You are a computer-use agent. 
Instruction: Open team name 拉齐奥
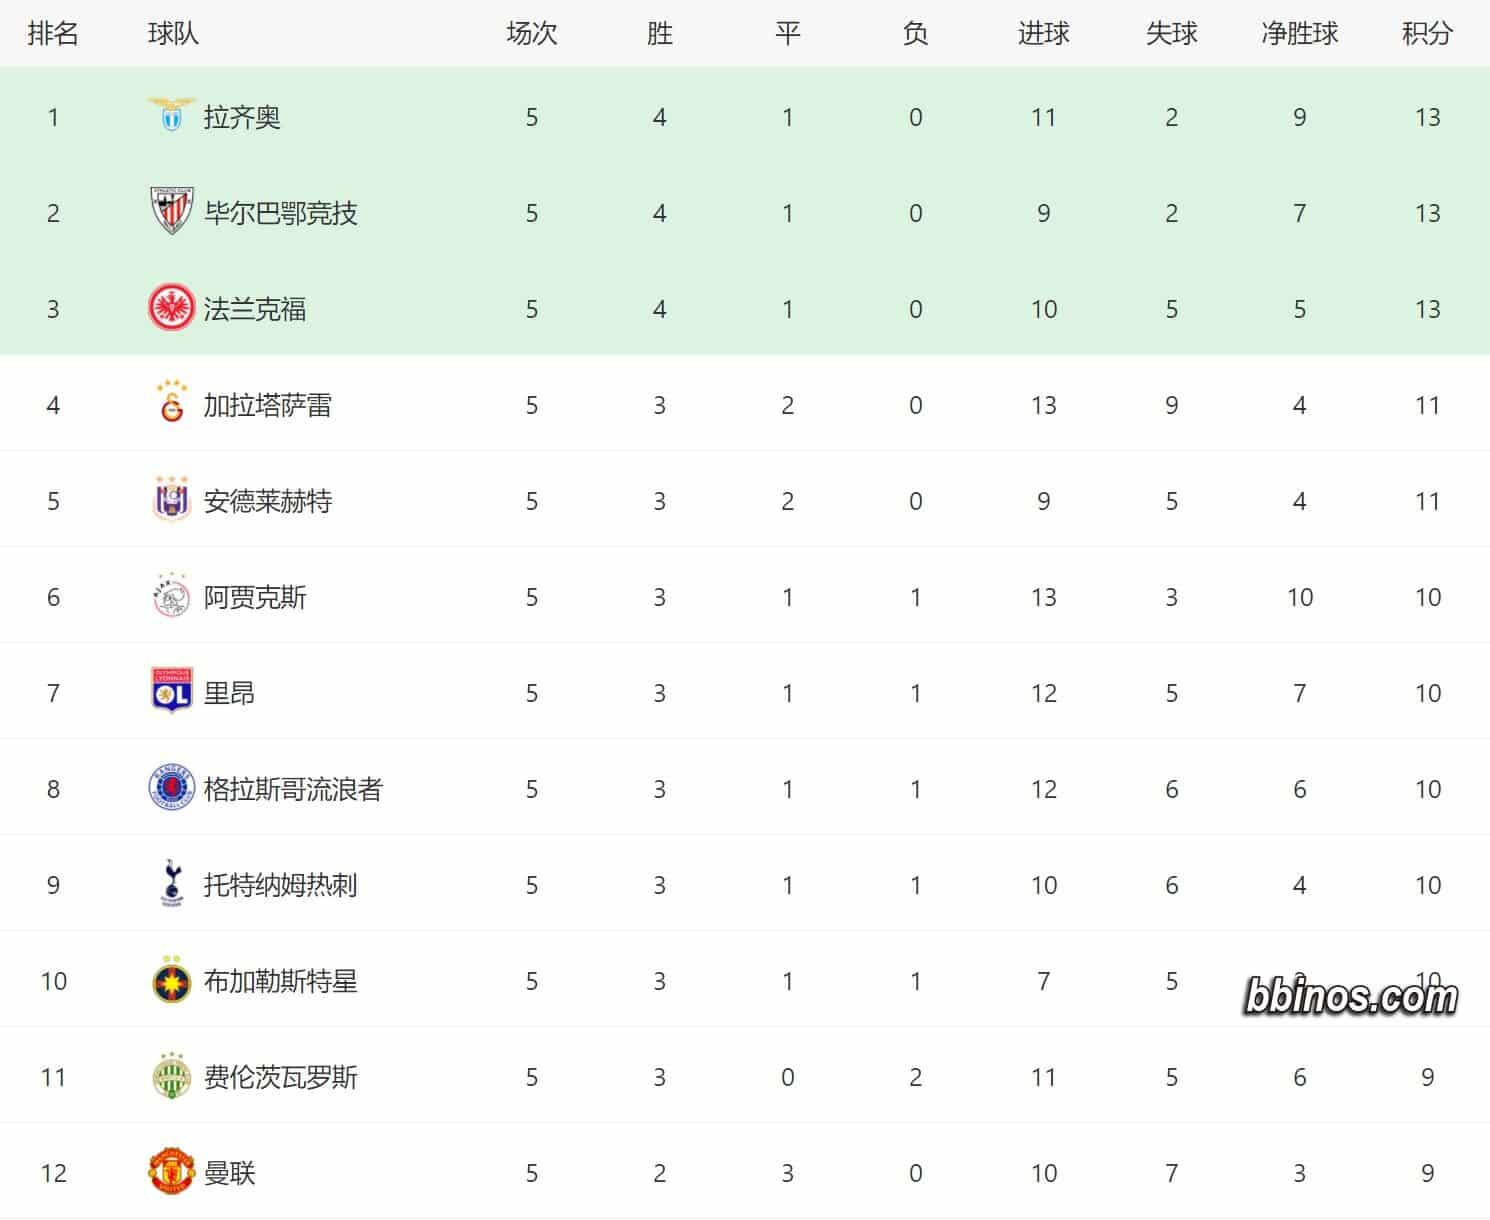242,117
